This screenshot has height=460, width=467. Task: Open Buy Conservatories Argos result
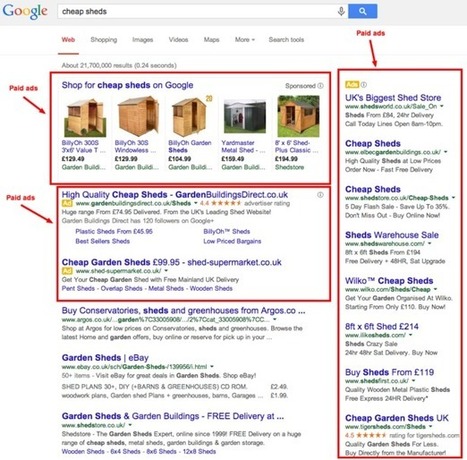click(183, 311)
